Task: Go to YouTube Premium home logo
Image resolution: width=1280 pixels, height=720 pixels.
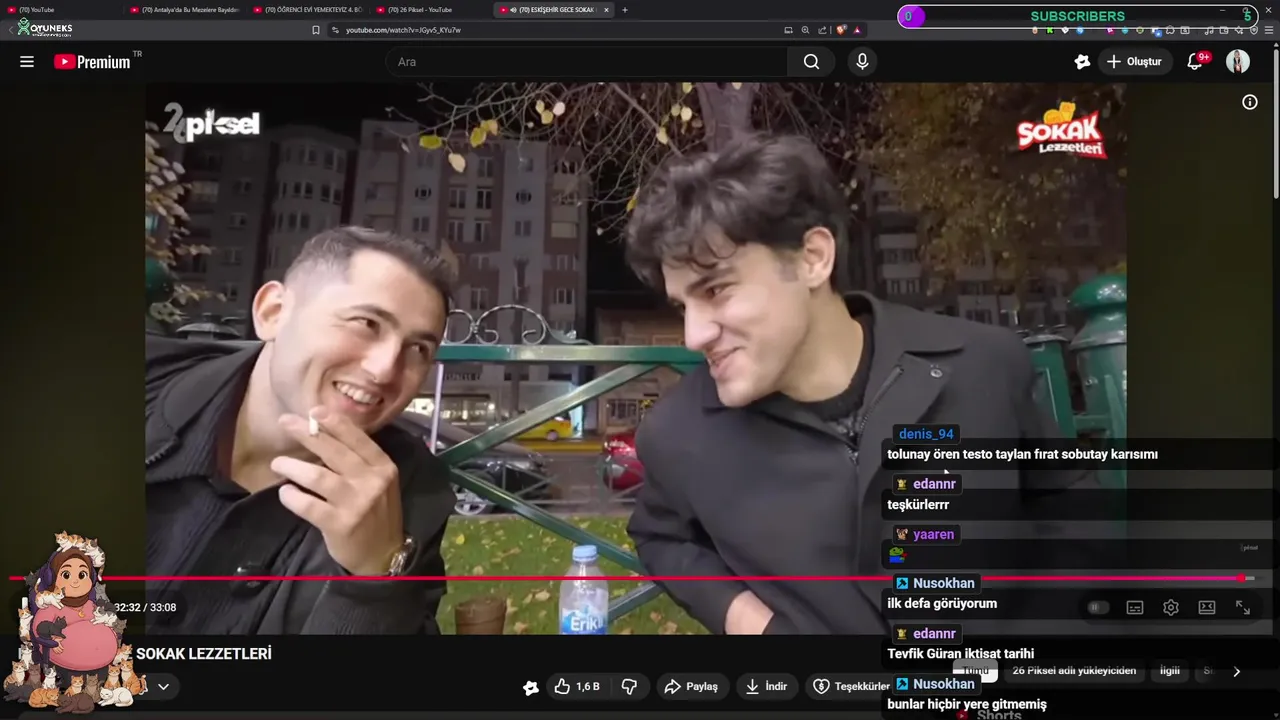Action: (x=92, y=62)
